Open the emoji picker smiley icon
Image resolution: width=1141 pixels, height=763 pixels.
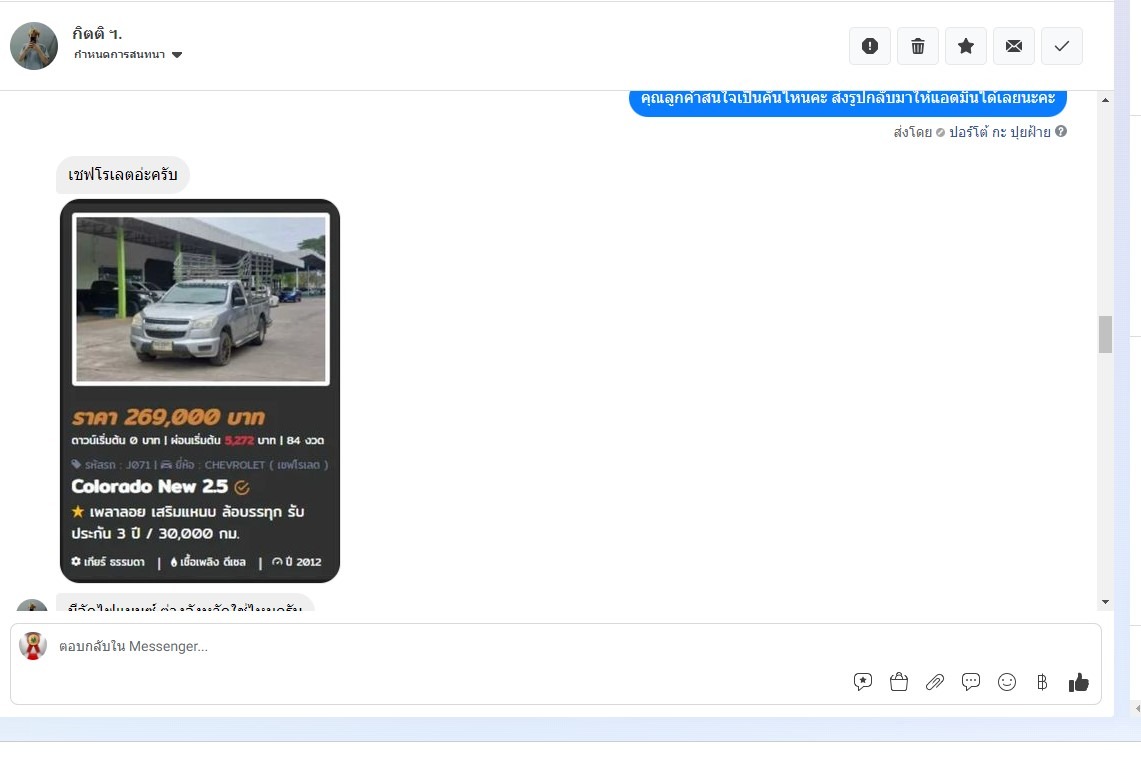coord(1007,682)
